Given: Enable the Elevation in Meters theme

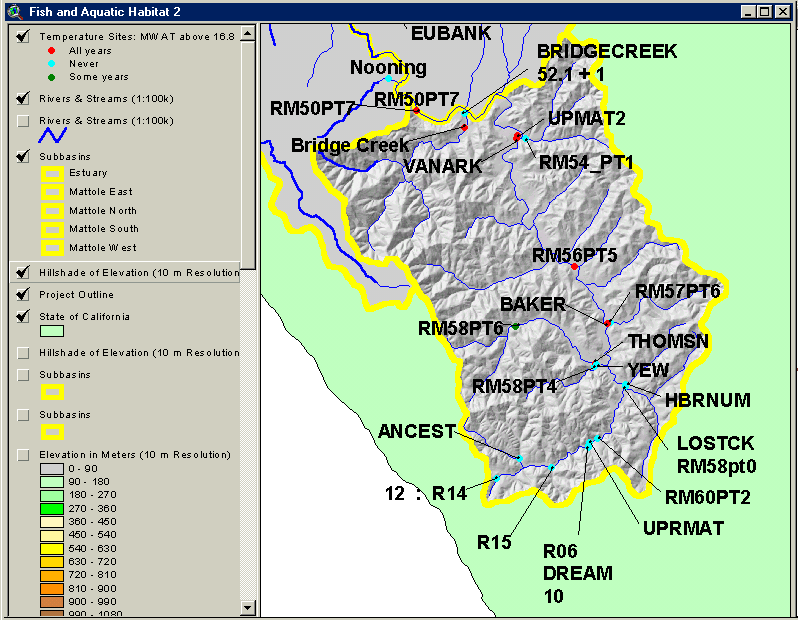Looking at the screenshot, I should pos(23,455).
